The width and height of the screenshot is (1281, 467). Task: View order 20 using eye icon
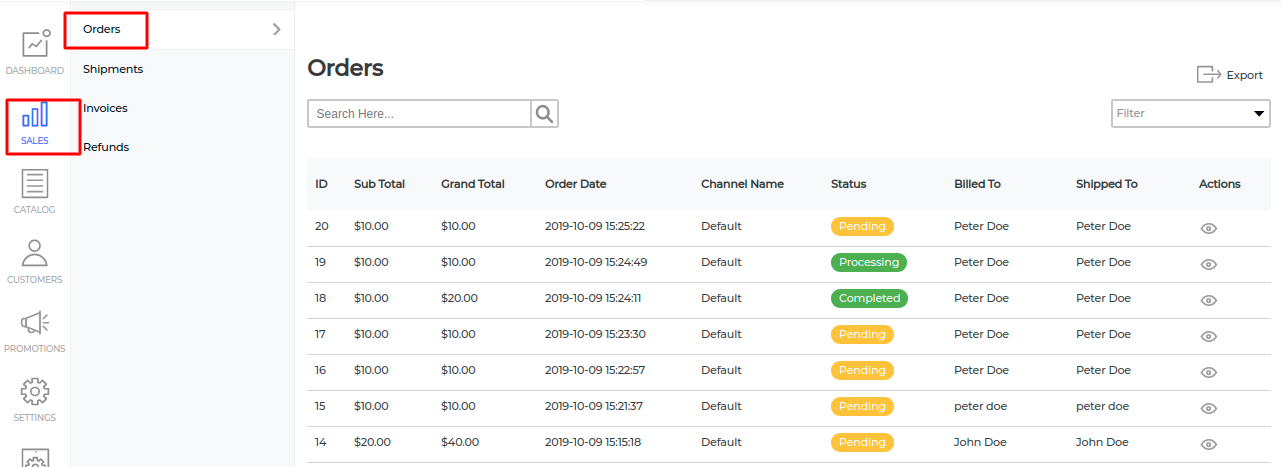[1208, 228]
